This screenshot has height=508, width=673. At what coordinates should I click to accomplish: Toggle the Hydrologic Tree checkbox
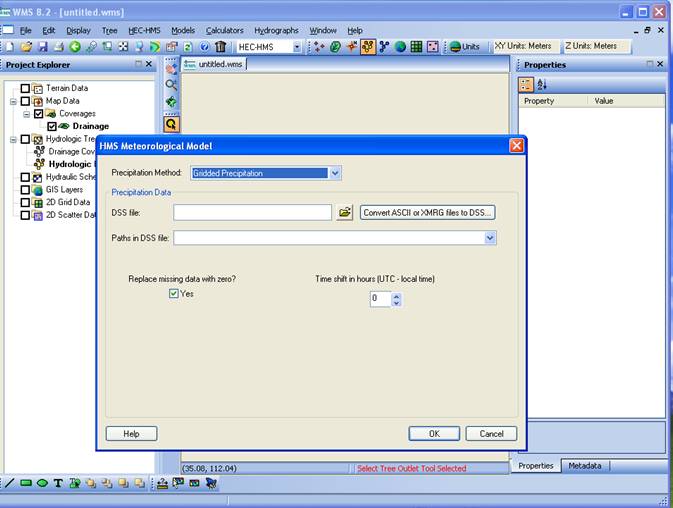pyautogui.click(x=25, y=139)
